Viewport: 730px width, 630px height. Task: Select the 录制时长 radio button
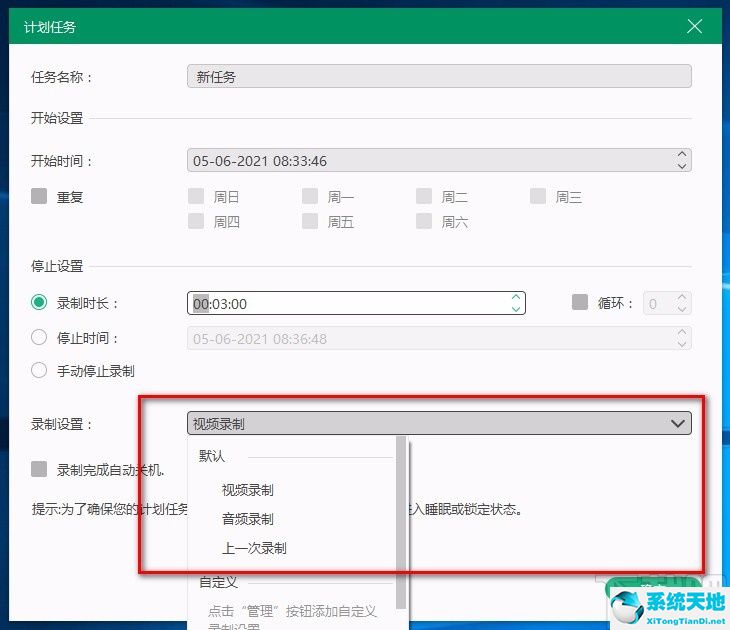click(39, 303)
